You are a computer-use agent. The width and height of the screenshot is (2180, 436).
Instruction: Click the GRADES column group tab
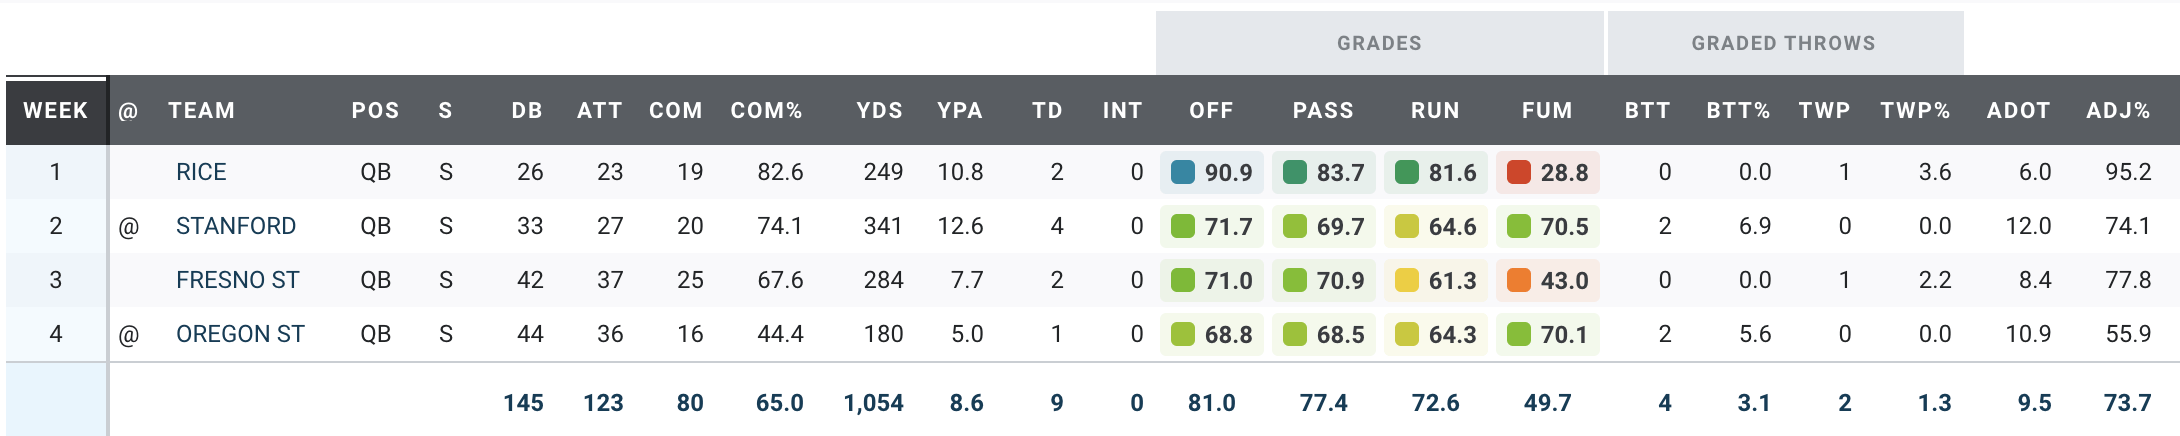[x=1379, y=43]
